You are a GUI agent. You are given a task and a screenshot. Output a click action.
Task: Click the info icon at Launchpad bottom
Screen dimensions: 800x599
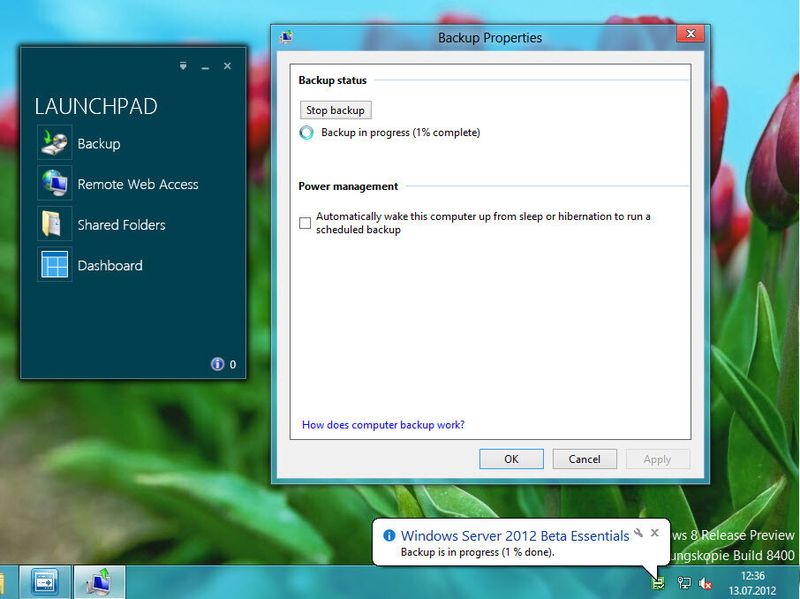pos(217,364)
